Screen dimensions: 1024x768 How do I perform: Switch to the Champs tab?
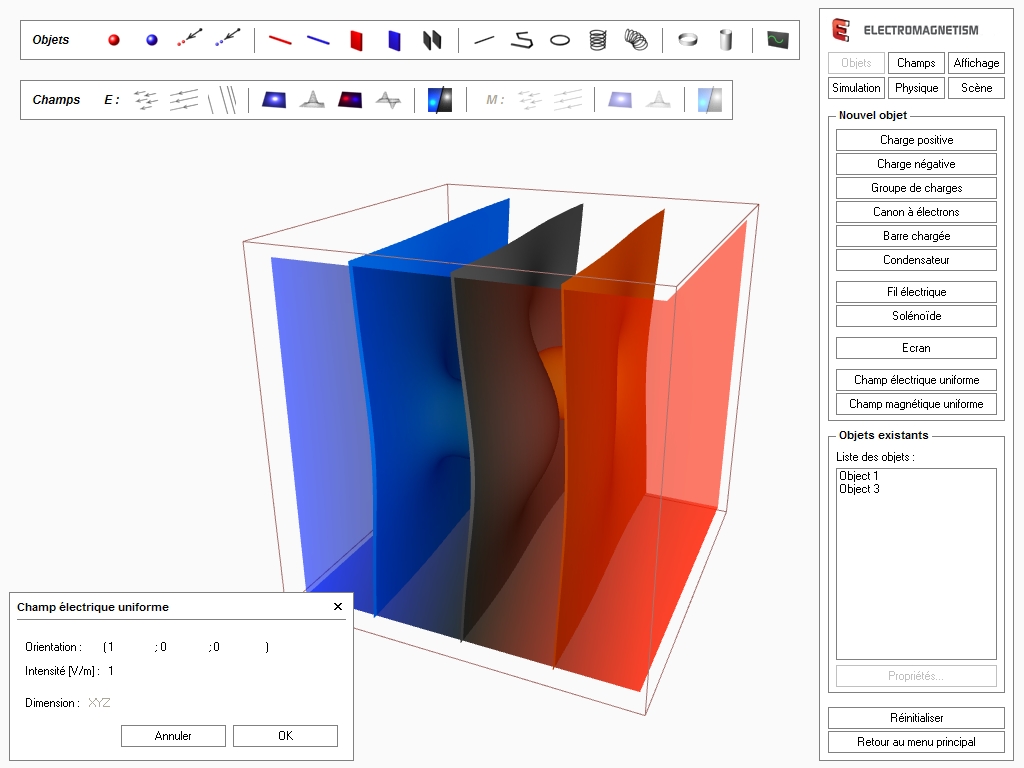916,63
